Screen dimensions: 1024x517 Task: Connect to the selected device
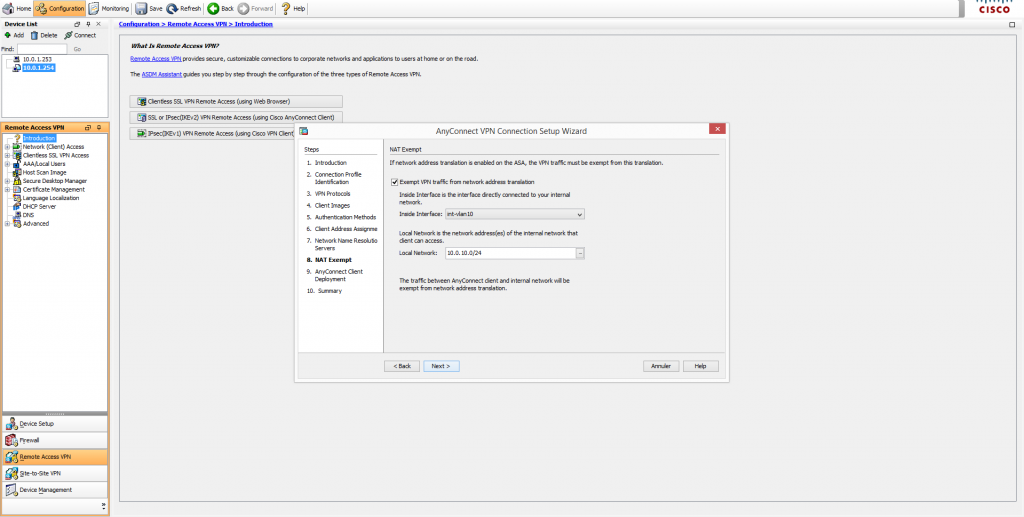click(80, 35)
